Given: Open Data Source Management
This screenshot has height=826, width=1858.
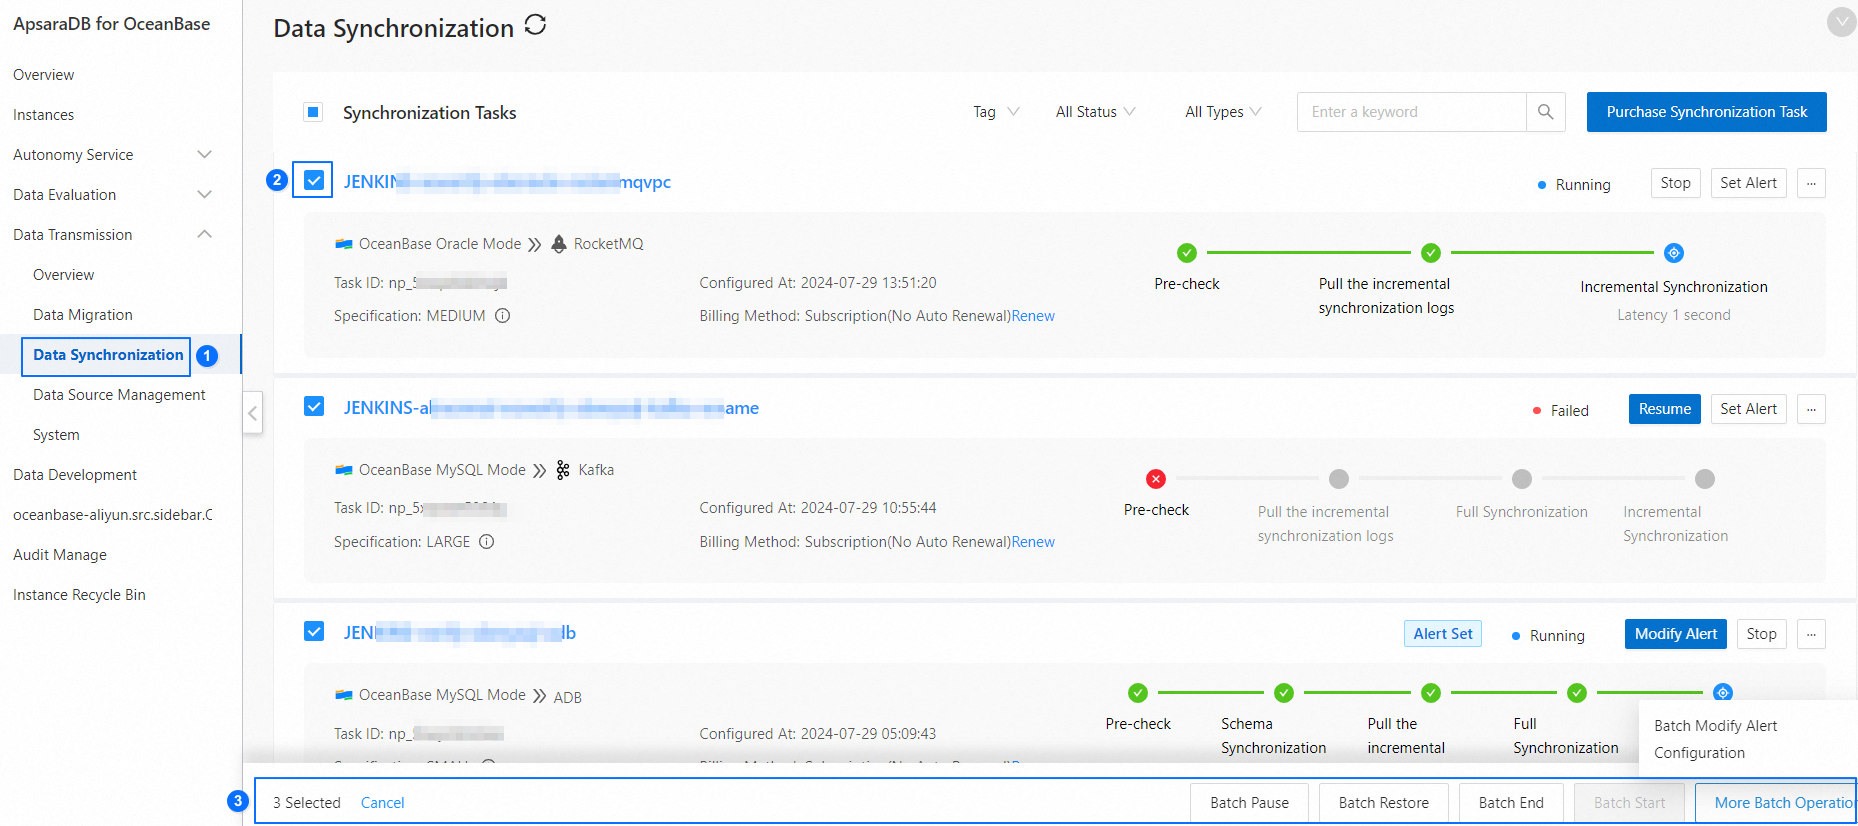Looking at the screenshot, I should [x=119, y=395].
